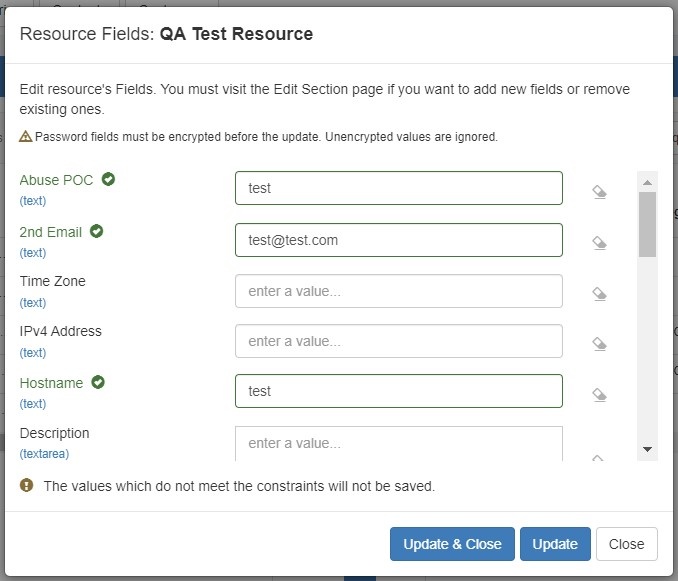The width and height of the screenshot is (678, 581).
Task: Click eraser icon next to Abuse POC field
Action: point(599,192)
